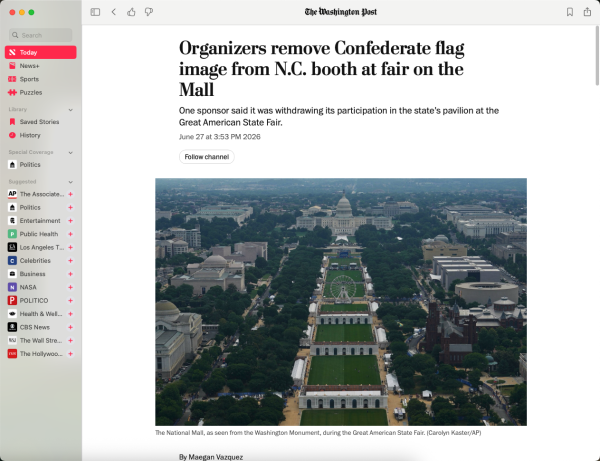Follow suggested Politics with plus icon
Screen dimensions: 600x461
pyautogui.click(x=70, y=207)
